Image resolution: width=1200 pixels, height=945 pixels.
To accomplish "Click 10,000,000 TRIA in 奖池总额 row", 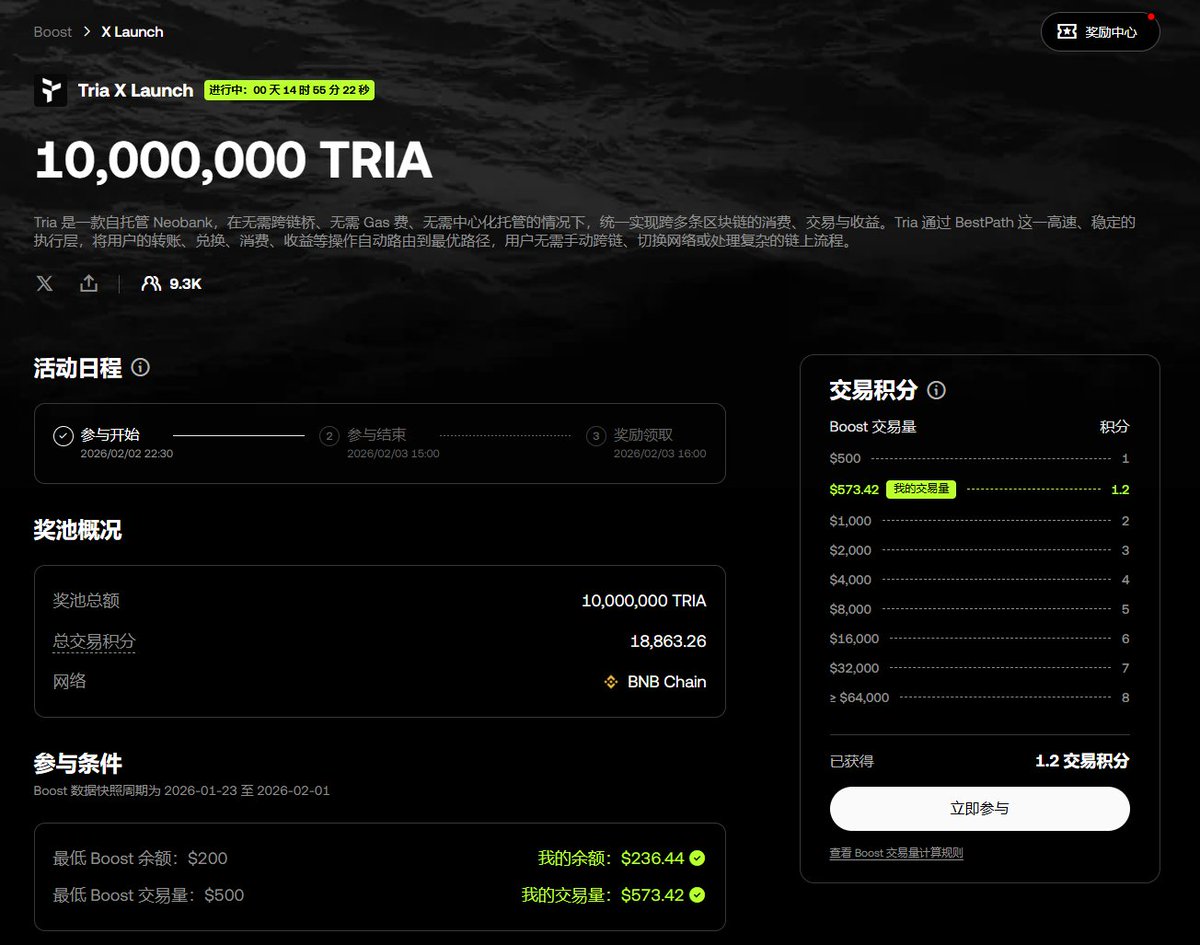I will coord(644,601).
